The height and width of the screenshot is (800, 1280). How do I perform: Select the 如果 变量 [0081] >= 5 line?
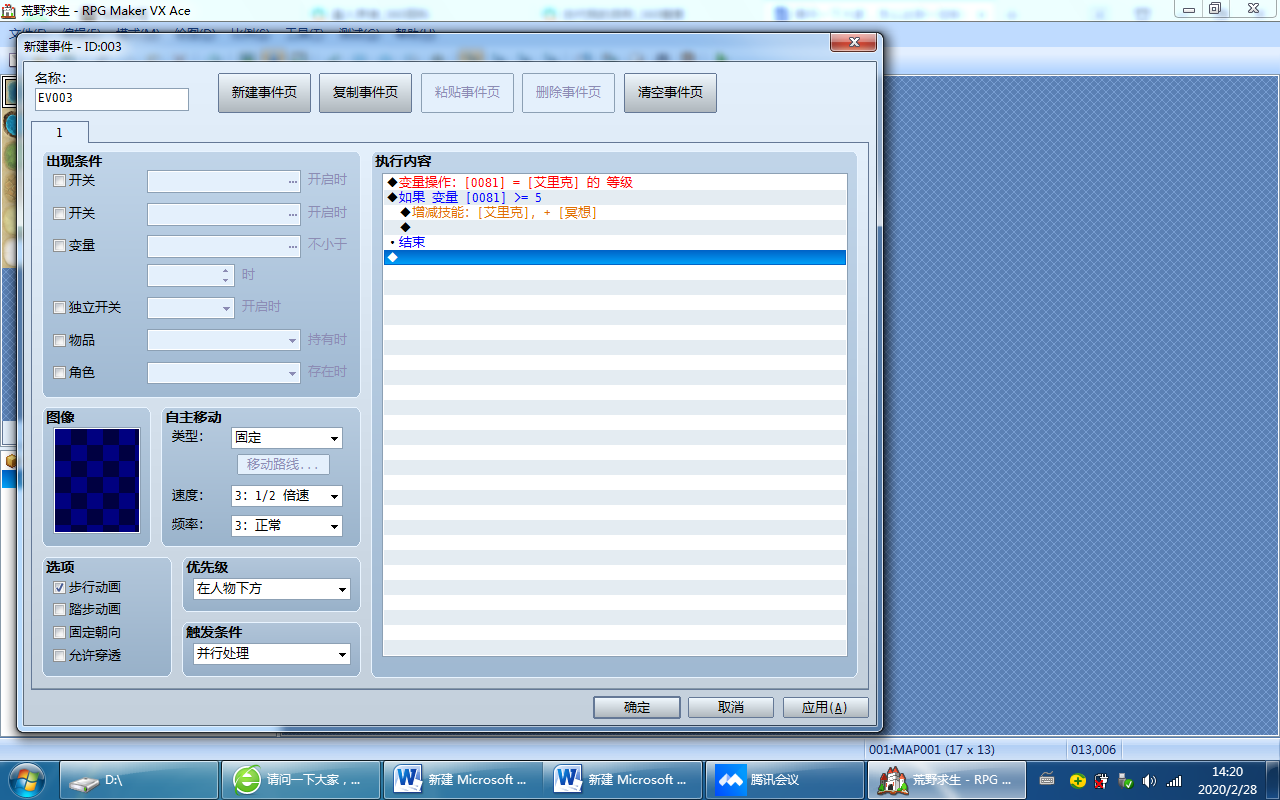[x=615, y=197]
